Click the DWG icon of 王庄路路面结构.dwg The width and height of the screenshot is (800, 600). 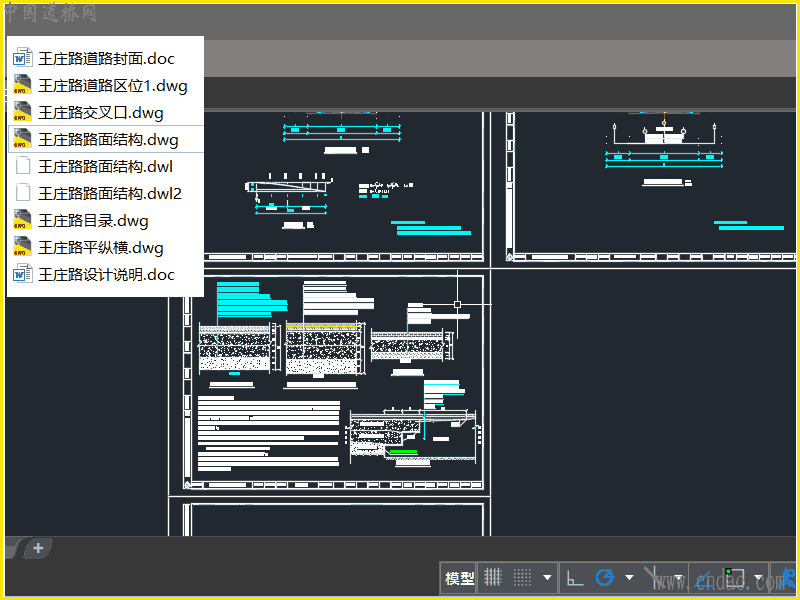(x=22, y=139)
